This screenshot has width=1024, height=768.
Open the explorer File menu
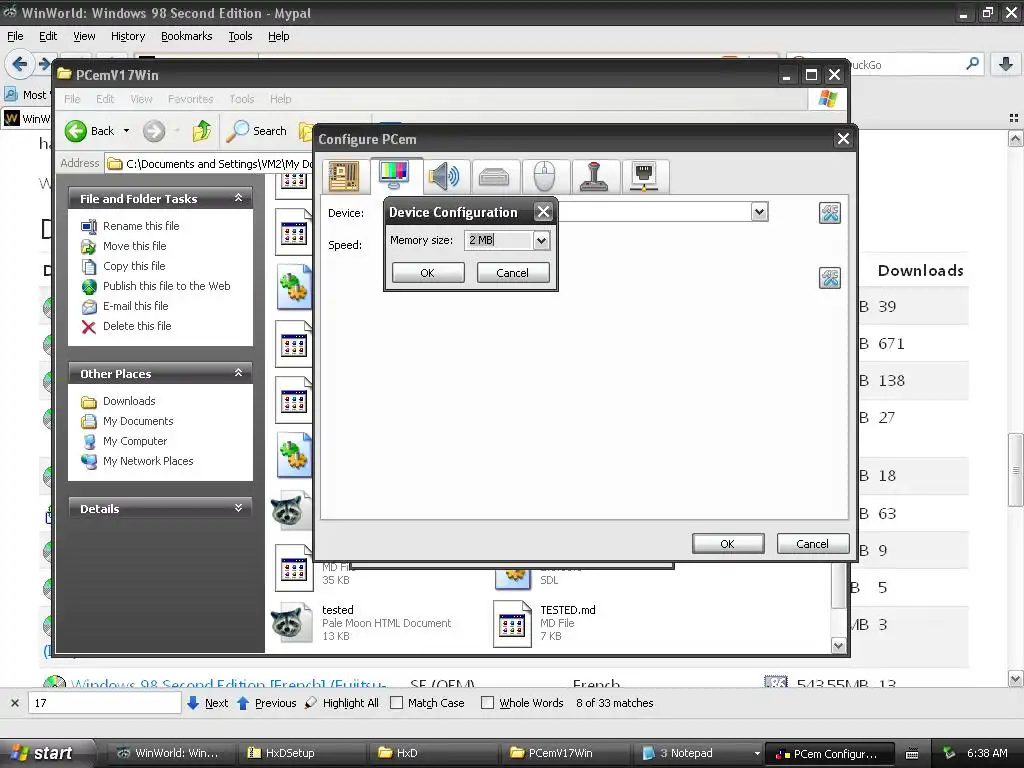click(x=72, y=99)
